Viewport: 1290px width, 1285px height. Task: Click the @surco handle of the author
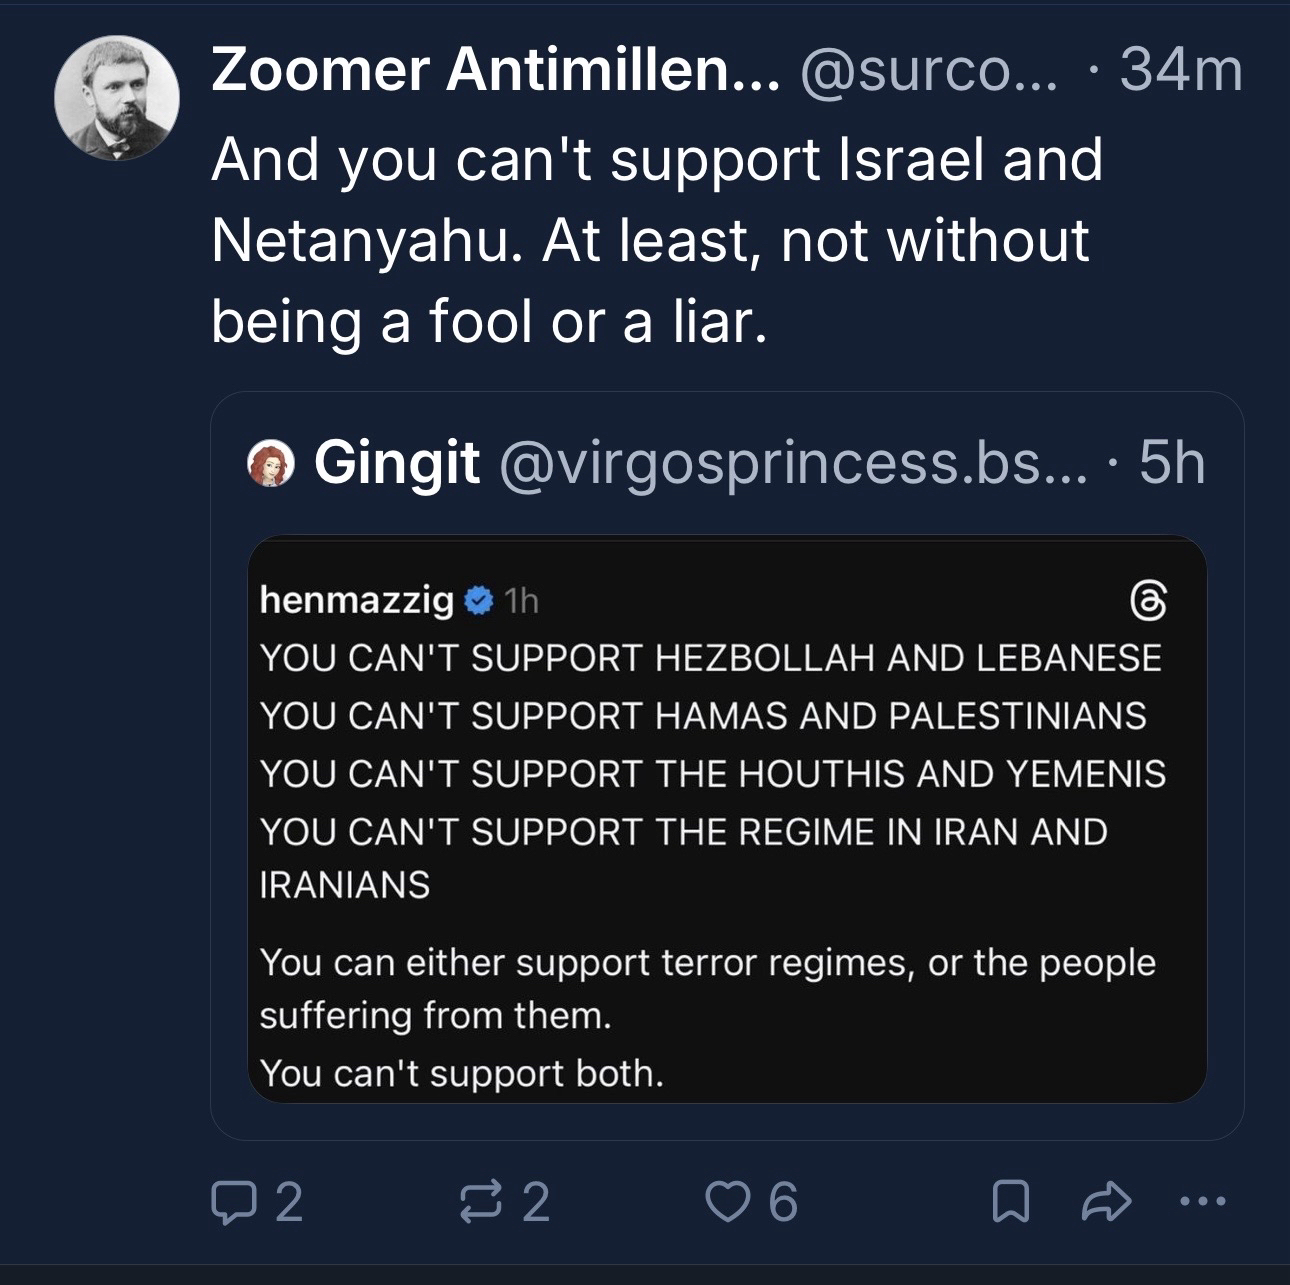tap(927, 71)
